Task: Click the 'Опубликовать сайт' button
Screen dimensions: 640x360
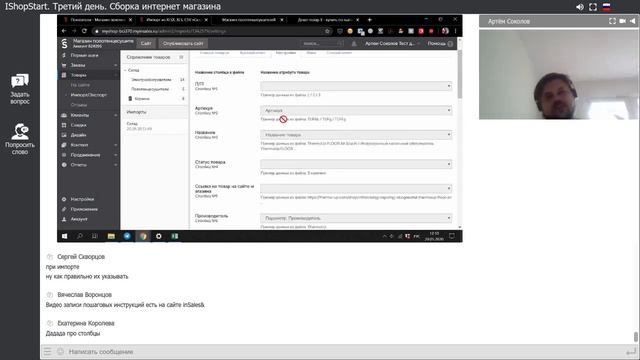Action: coord(182,43)
